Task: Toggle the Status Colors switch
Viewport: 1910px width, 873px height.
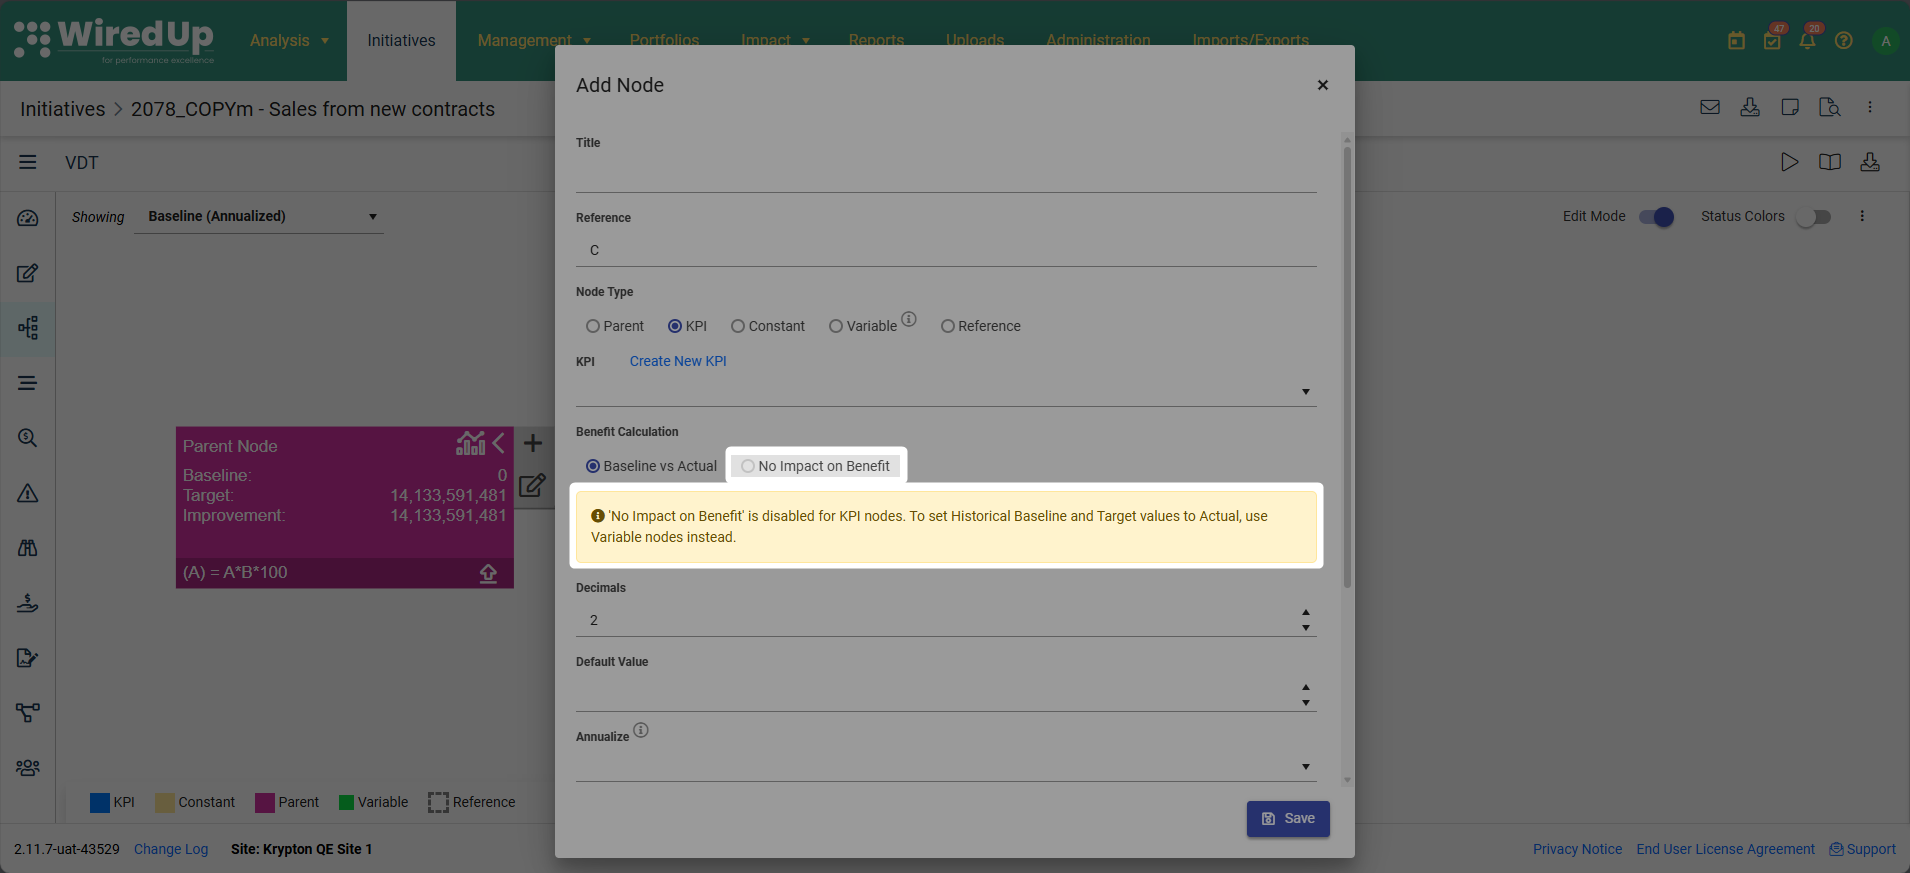Action: pyautogui.click(x=1813, y=217)
